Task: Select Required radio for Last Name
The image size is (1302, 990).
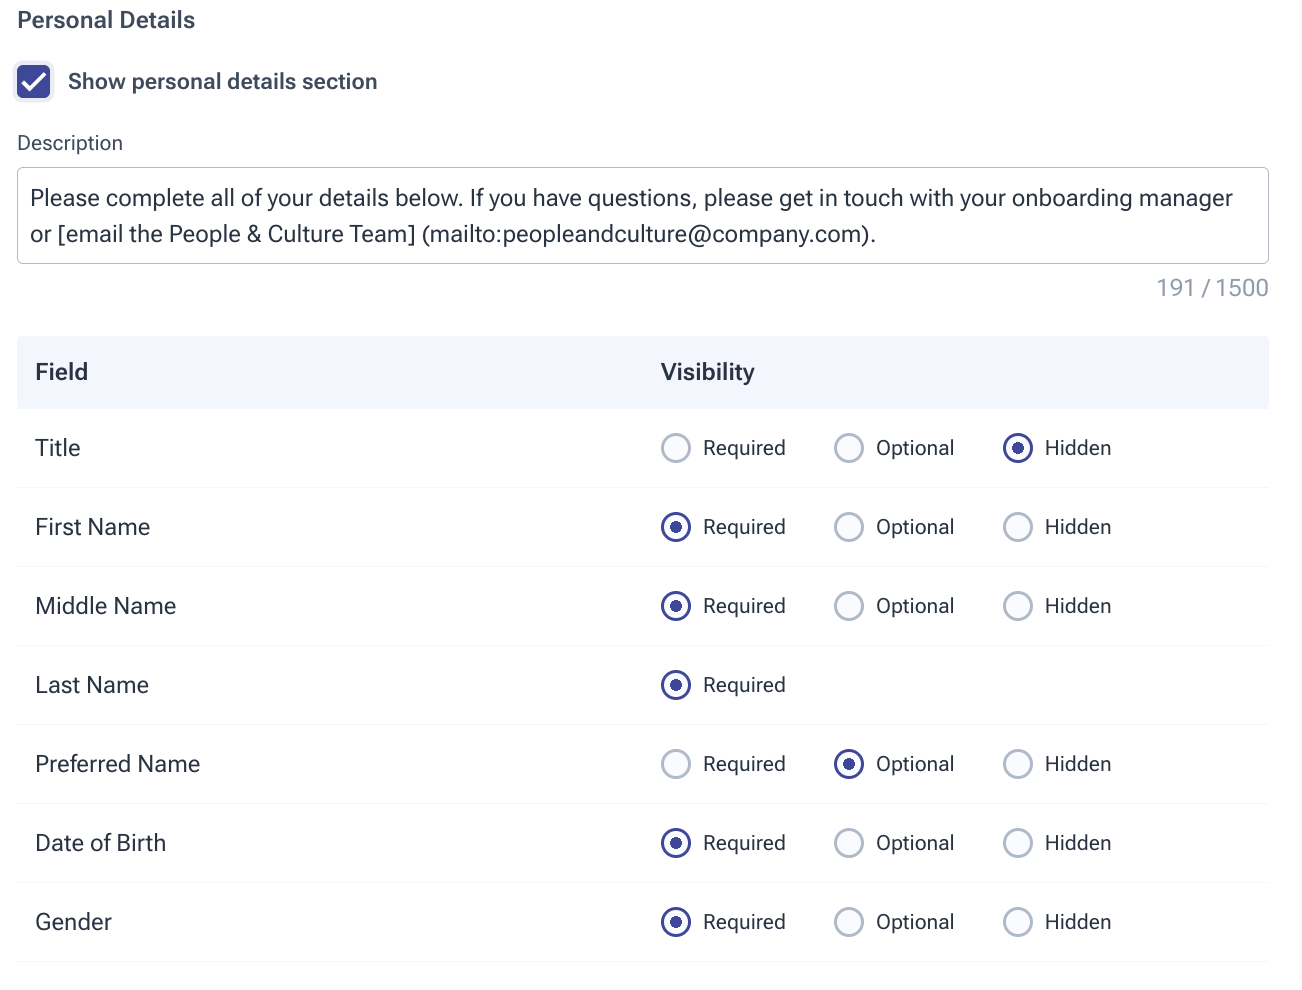Action: 676,685
